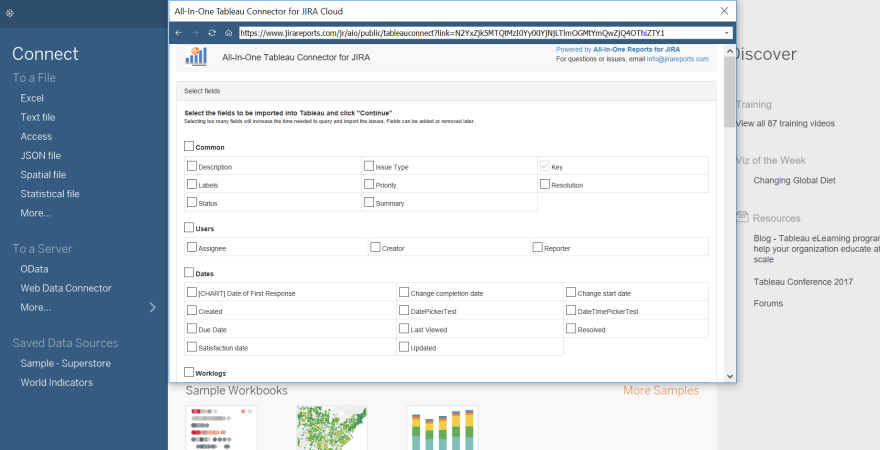Tick the Labels checkbox

pyautogui.click(x=192, y=184)
